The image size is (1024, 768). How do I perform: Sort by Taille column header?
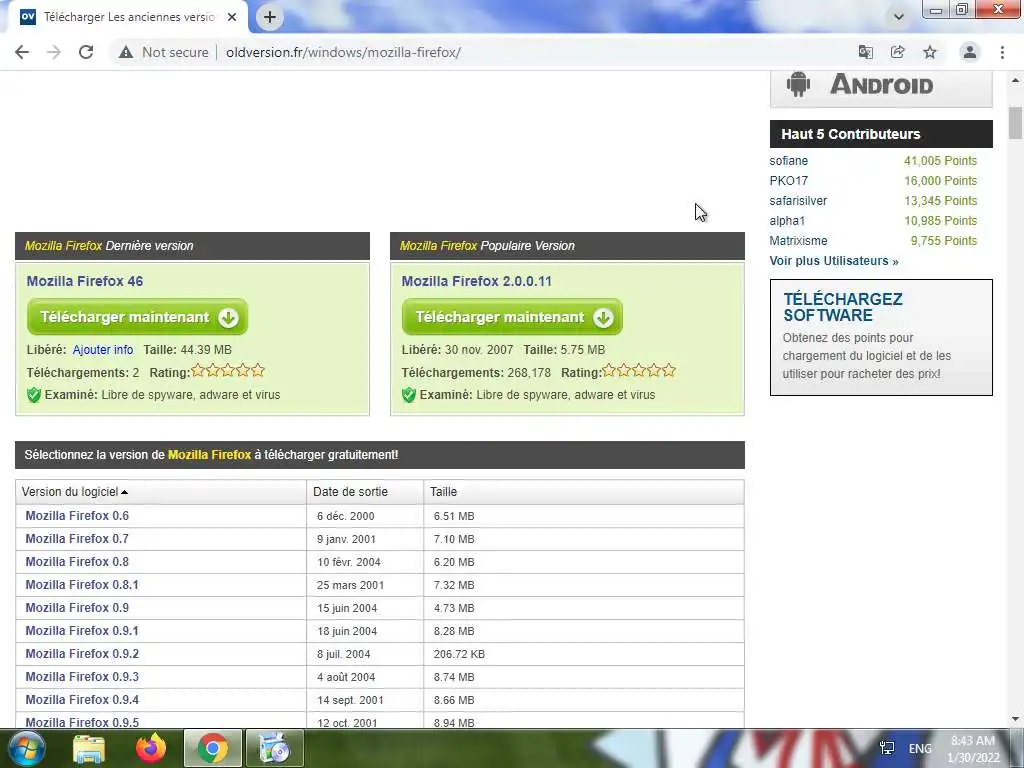[583, 492]
